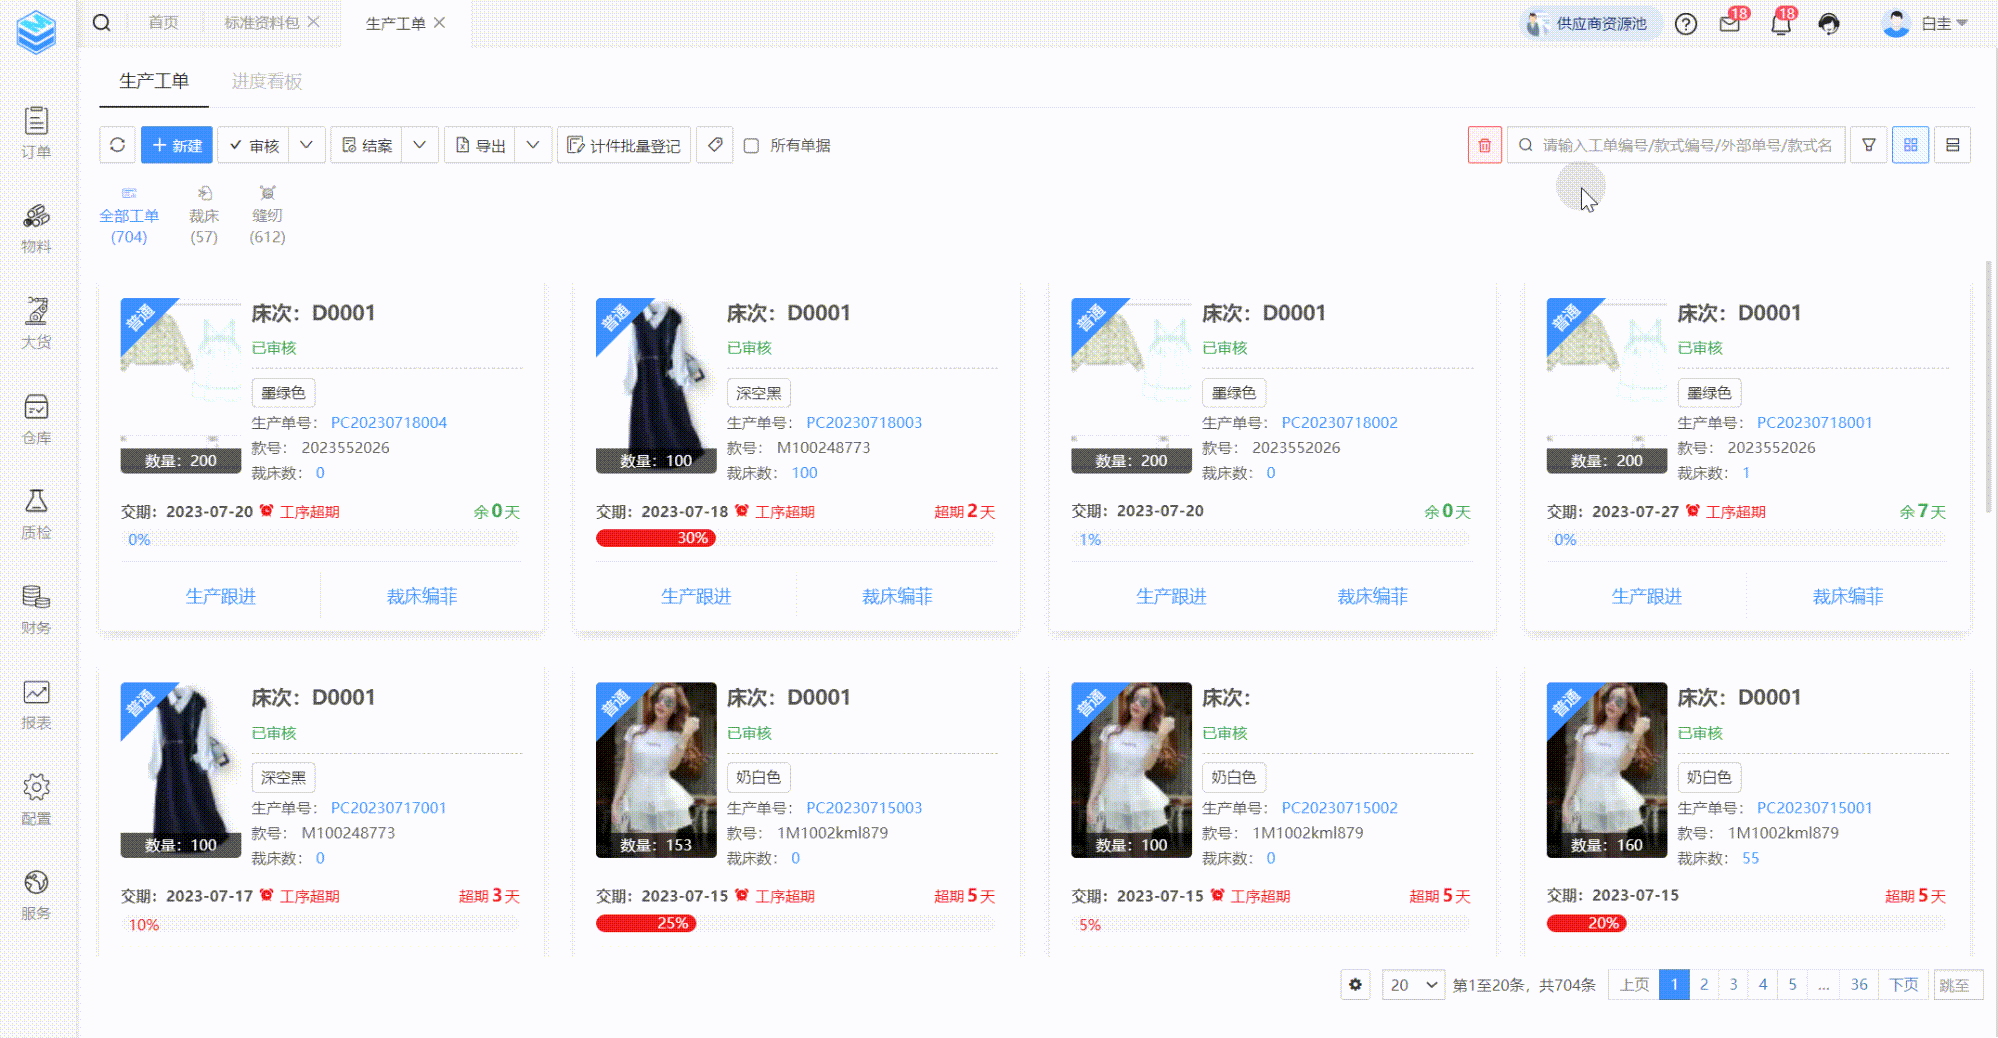
Task: Expand the 导出 dropdown arrow
Action: (533, 145)
